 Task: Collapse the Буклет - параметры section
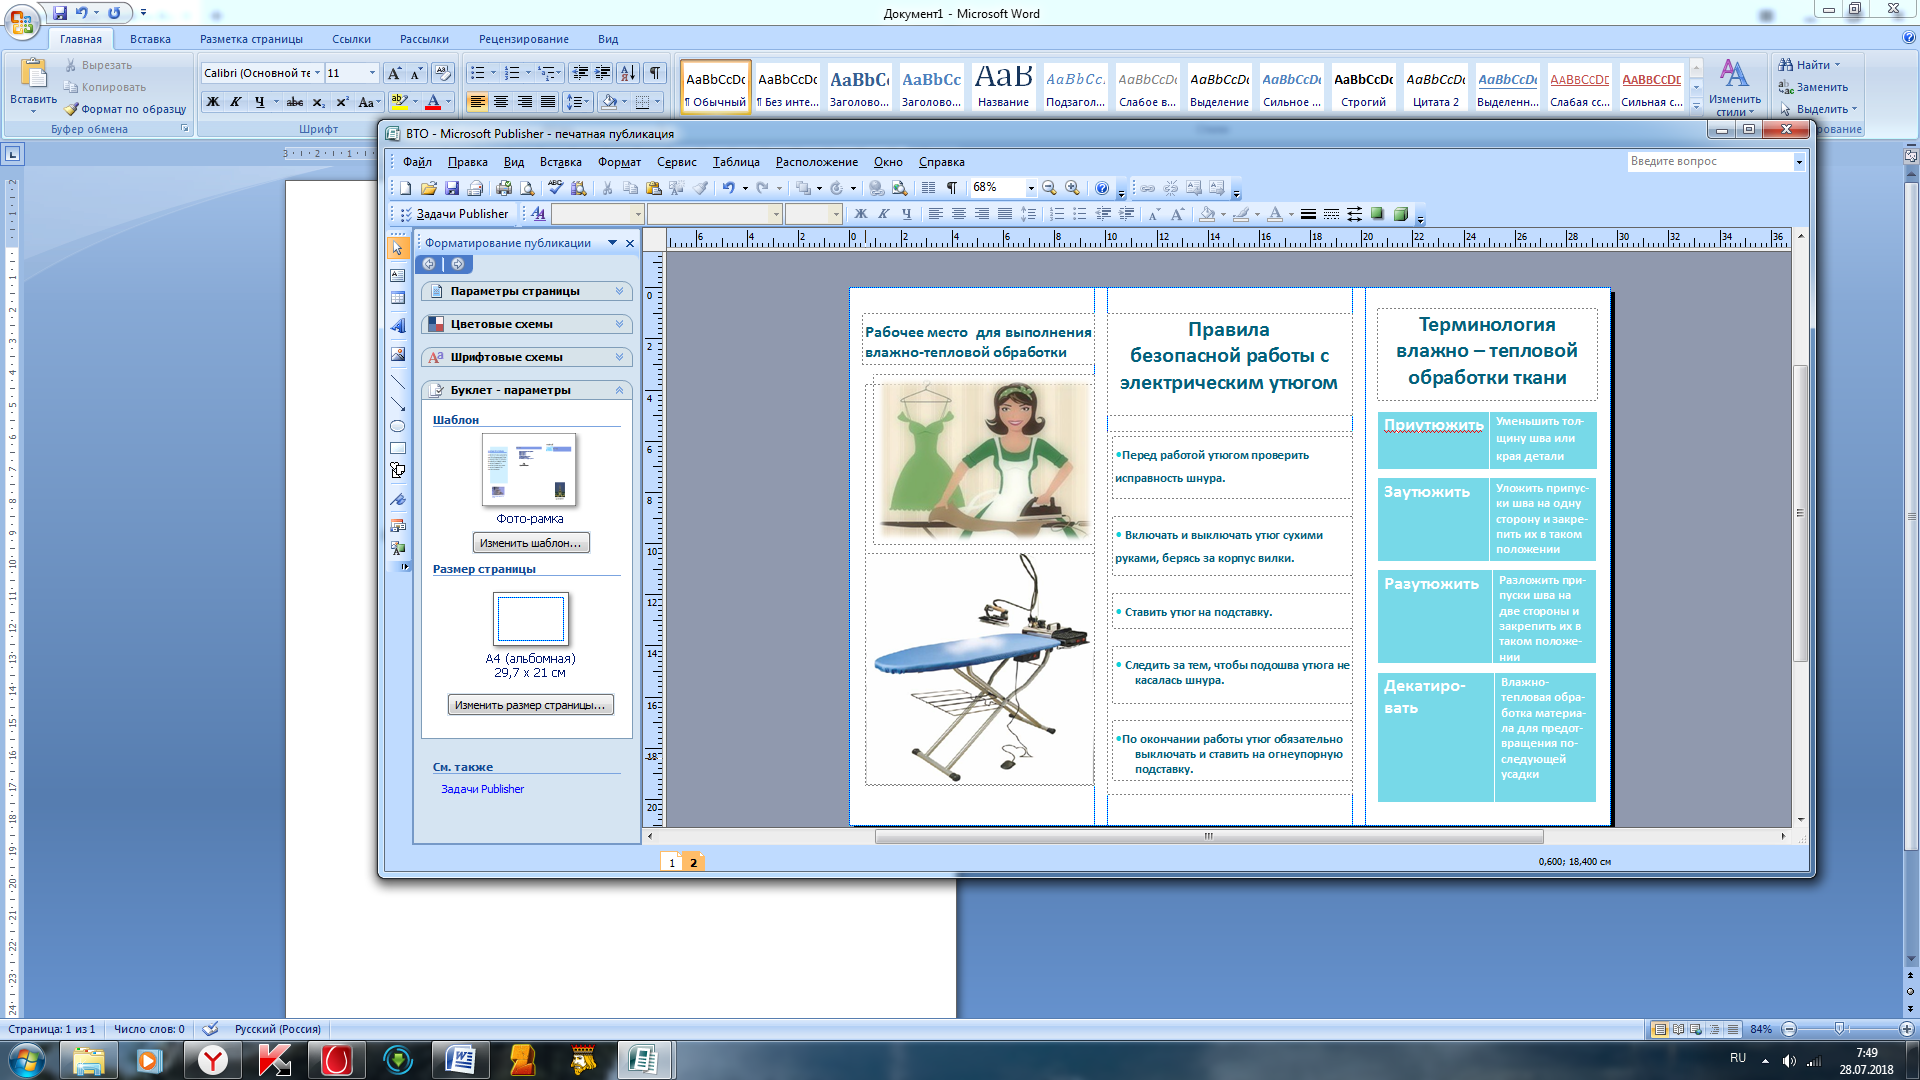point(527,390)
